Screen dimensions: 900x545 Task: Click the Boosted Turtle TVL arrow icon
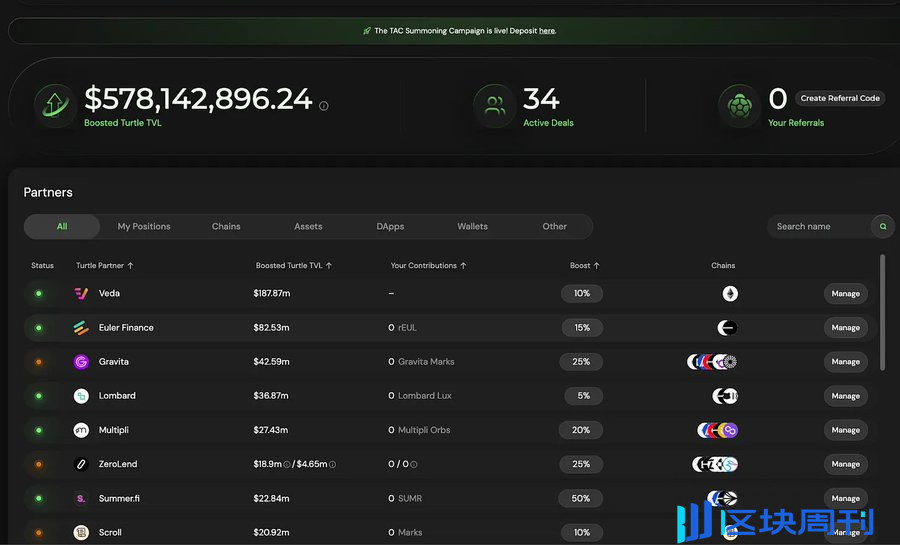(55, 106)
